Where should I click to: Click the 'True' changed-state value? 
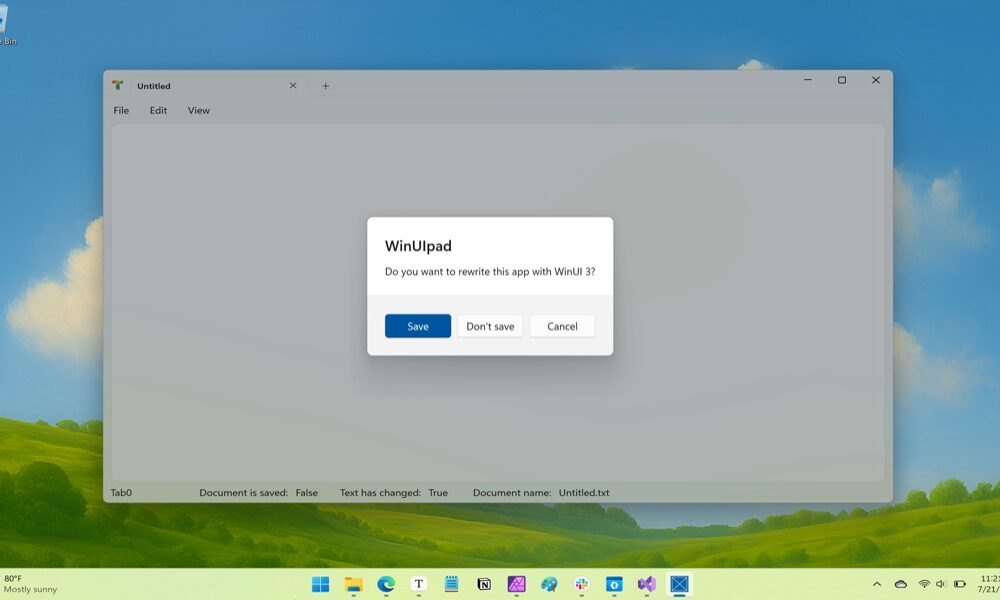click(x=438, y=492)
